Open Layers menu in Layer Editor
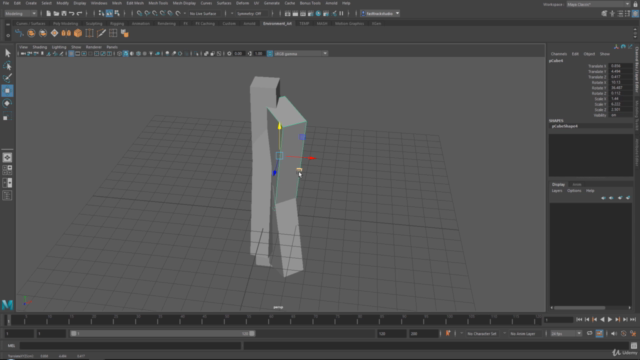Image resolution: width=640 pixels, height=360 pixels. click(557, 191)
